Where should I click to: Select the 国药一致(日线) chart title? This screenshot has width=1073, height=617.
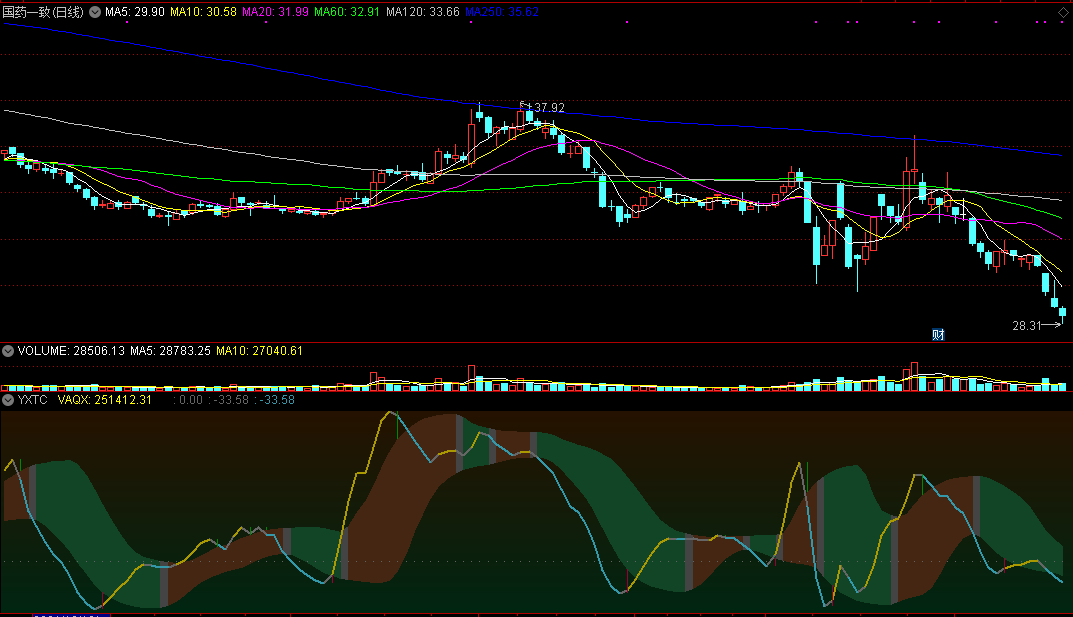[x=43, y=12]
